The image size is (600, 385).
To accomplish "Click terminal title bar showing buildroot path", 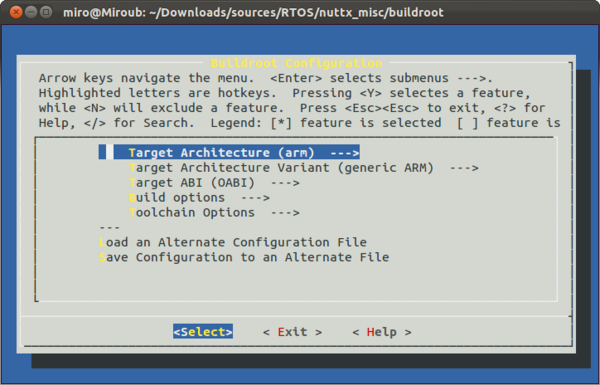I will pos(253,12).
